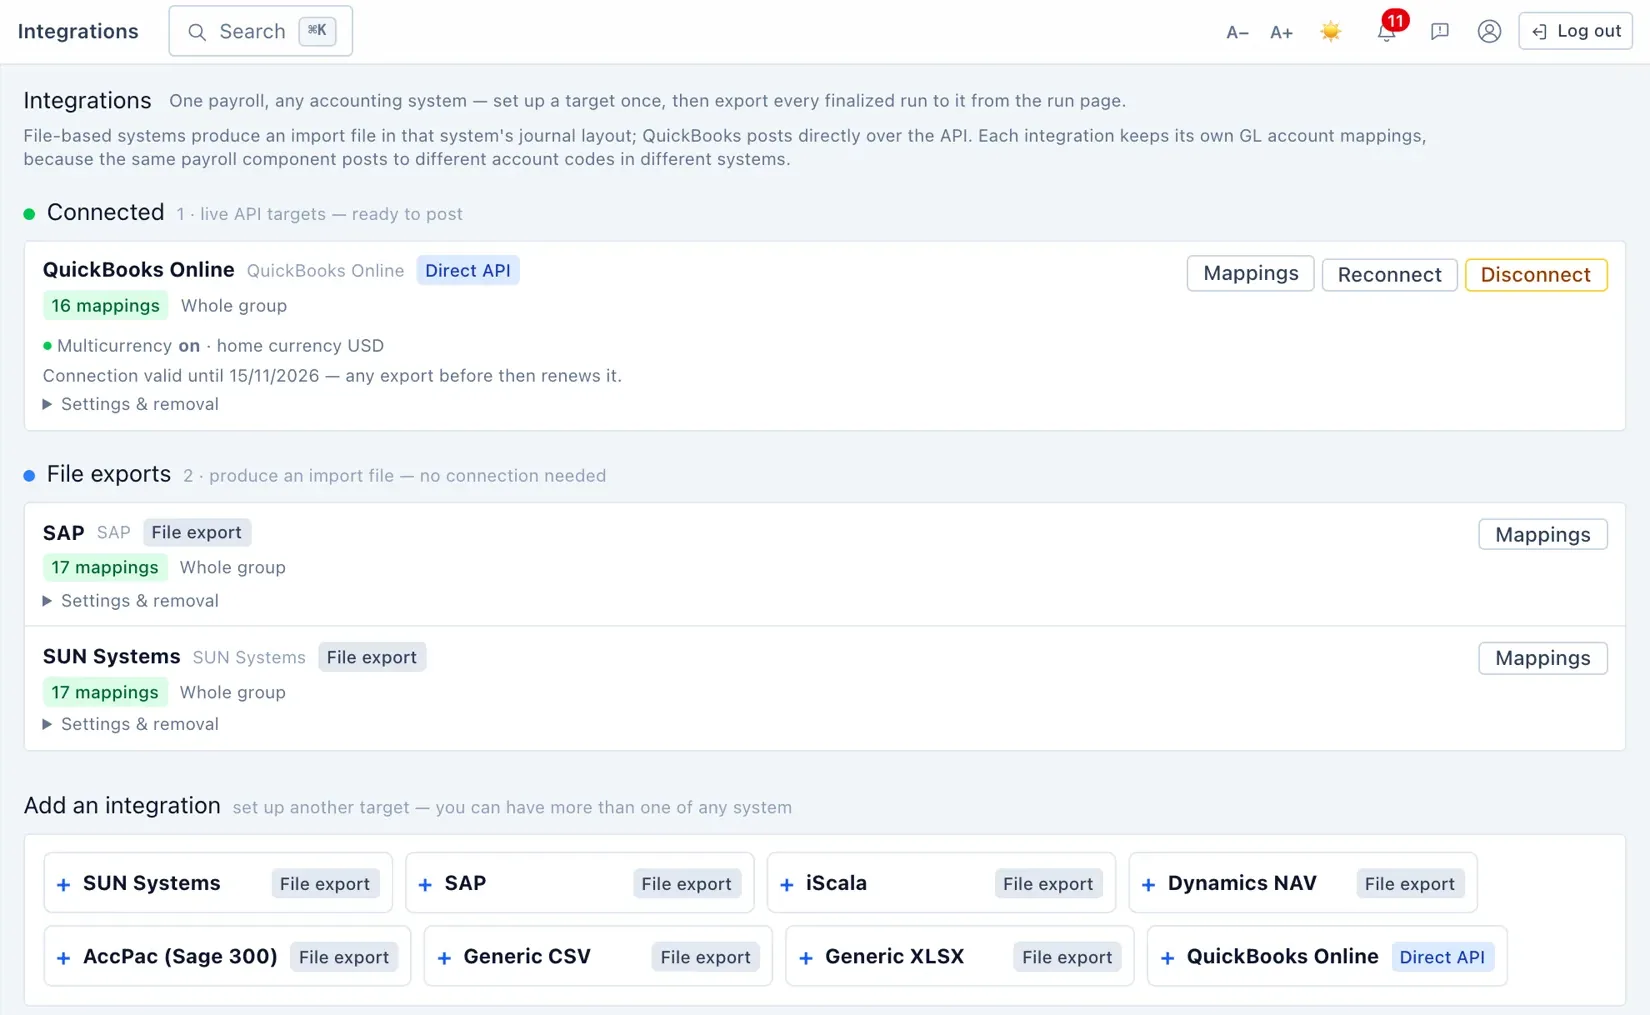Click plus icon on SUN Systems card
Image resolution: width=1650 pixels, height=1015 pixels.
(x=64, y=885)
